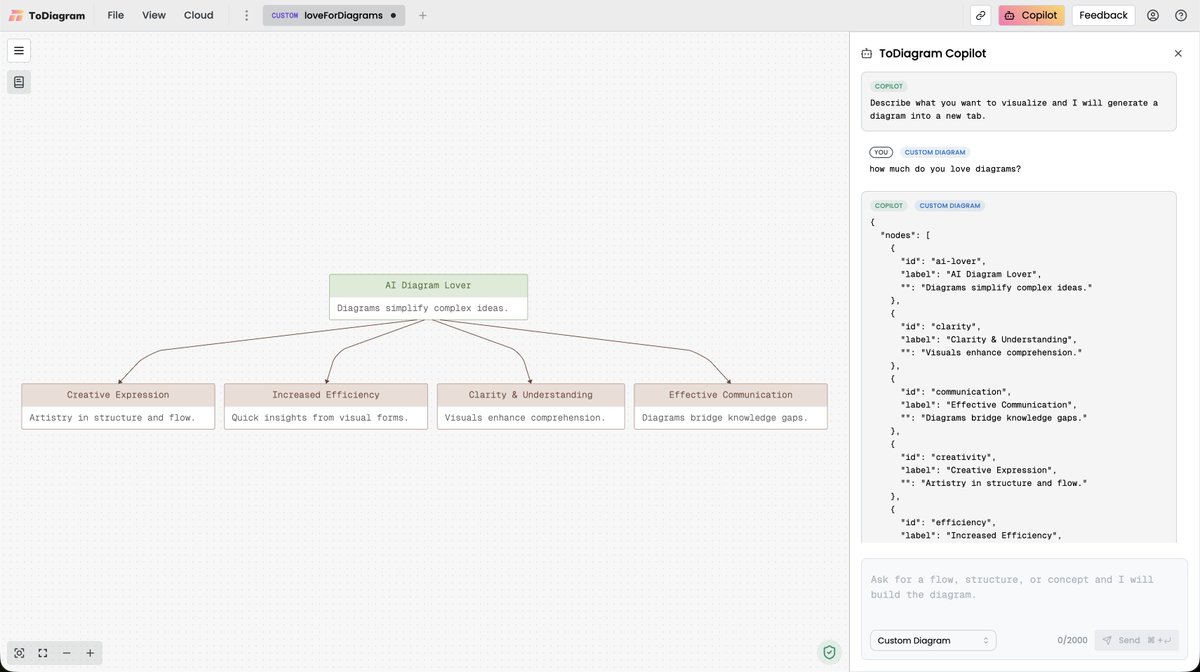Click JSON line "id": "ai-lover"
The image size is (1200, 672).
click(x=943, y=261)
